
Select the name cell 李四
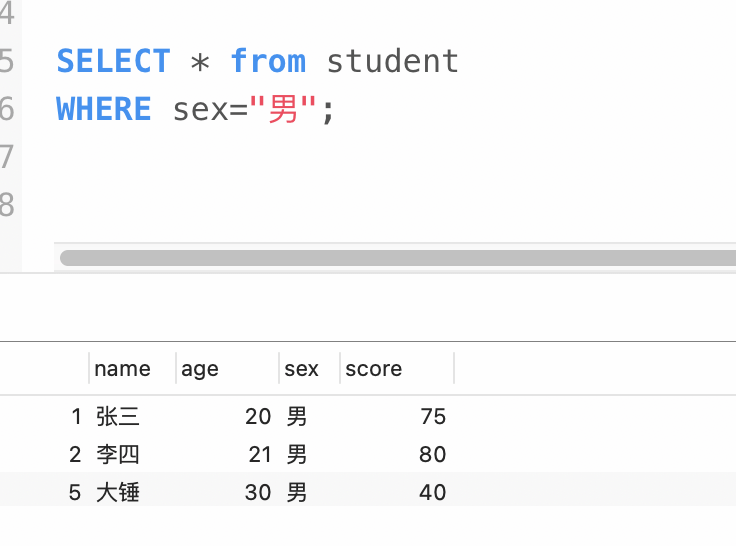click(x=118, y=455)
